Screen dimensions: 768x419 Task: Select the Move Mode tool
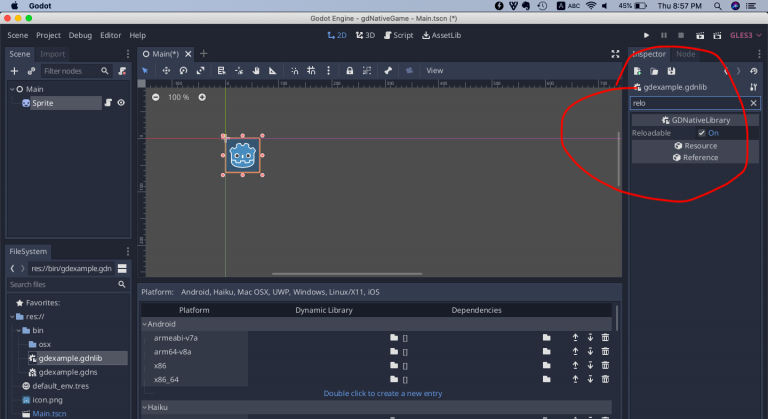166,71
